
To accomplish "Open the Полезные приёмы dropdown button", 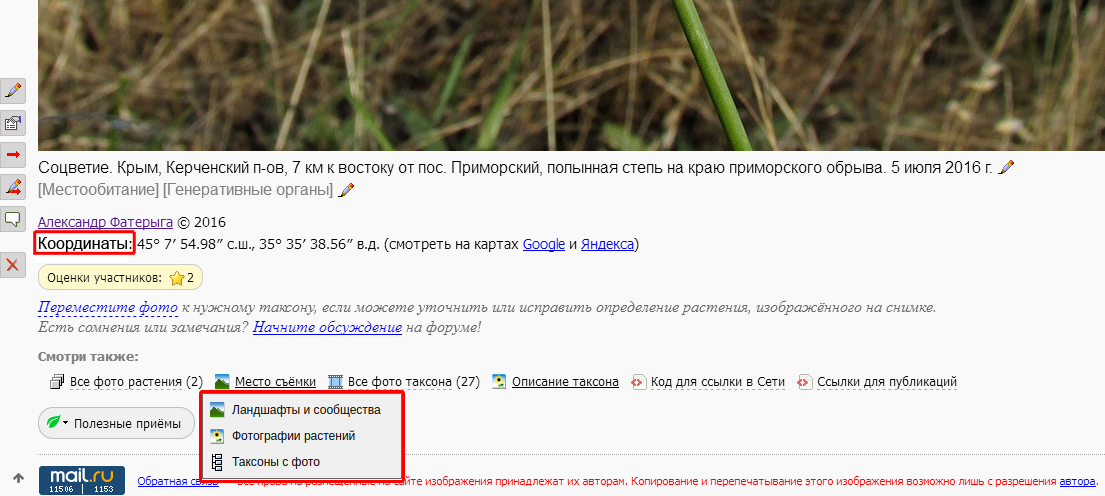I will tap(115, 423).
